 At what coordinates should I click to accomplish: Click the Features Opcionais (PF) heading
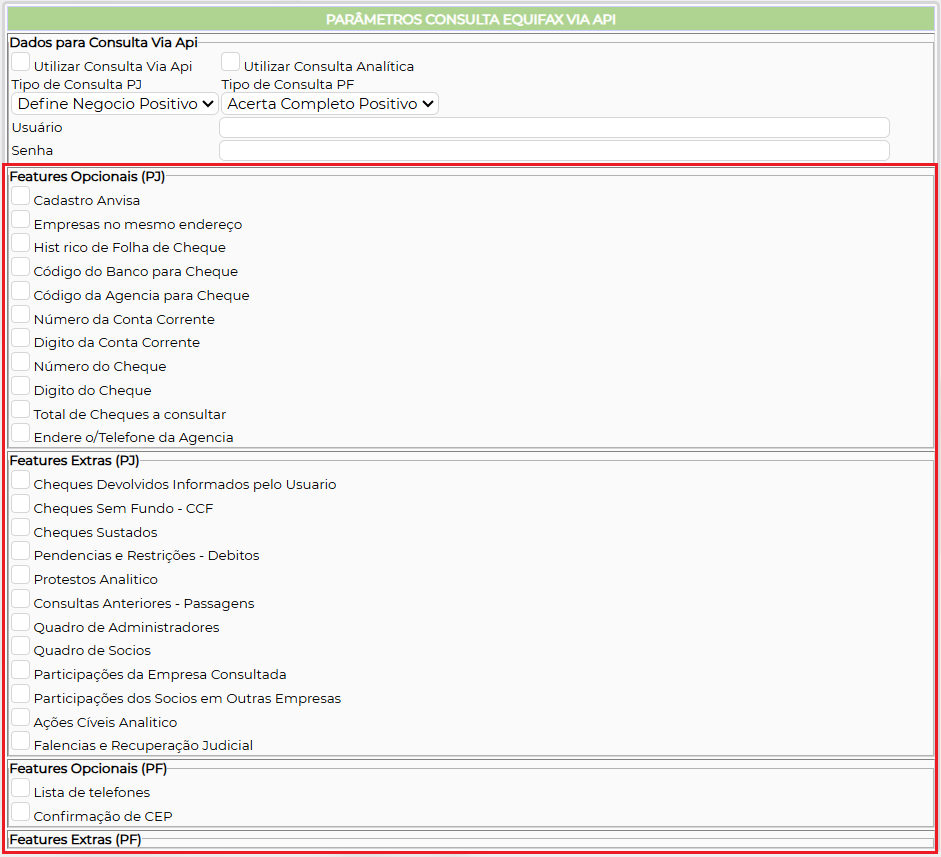(88, 768)
